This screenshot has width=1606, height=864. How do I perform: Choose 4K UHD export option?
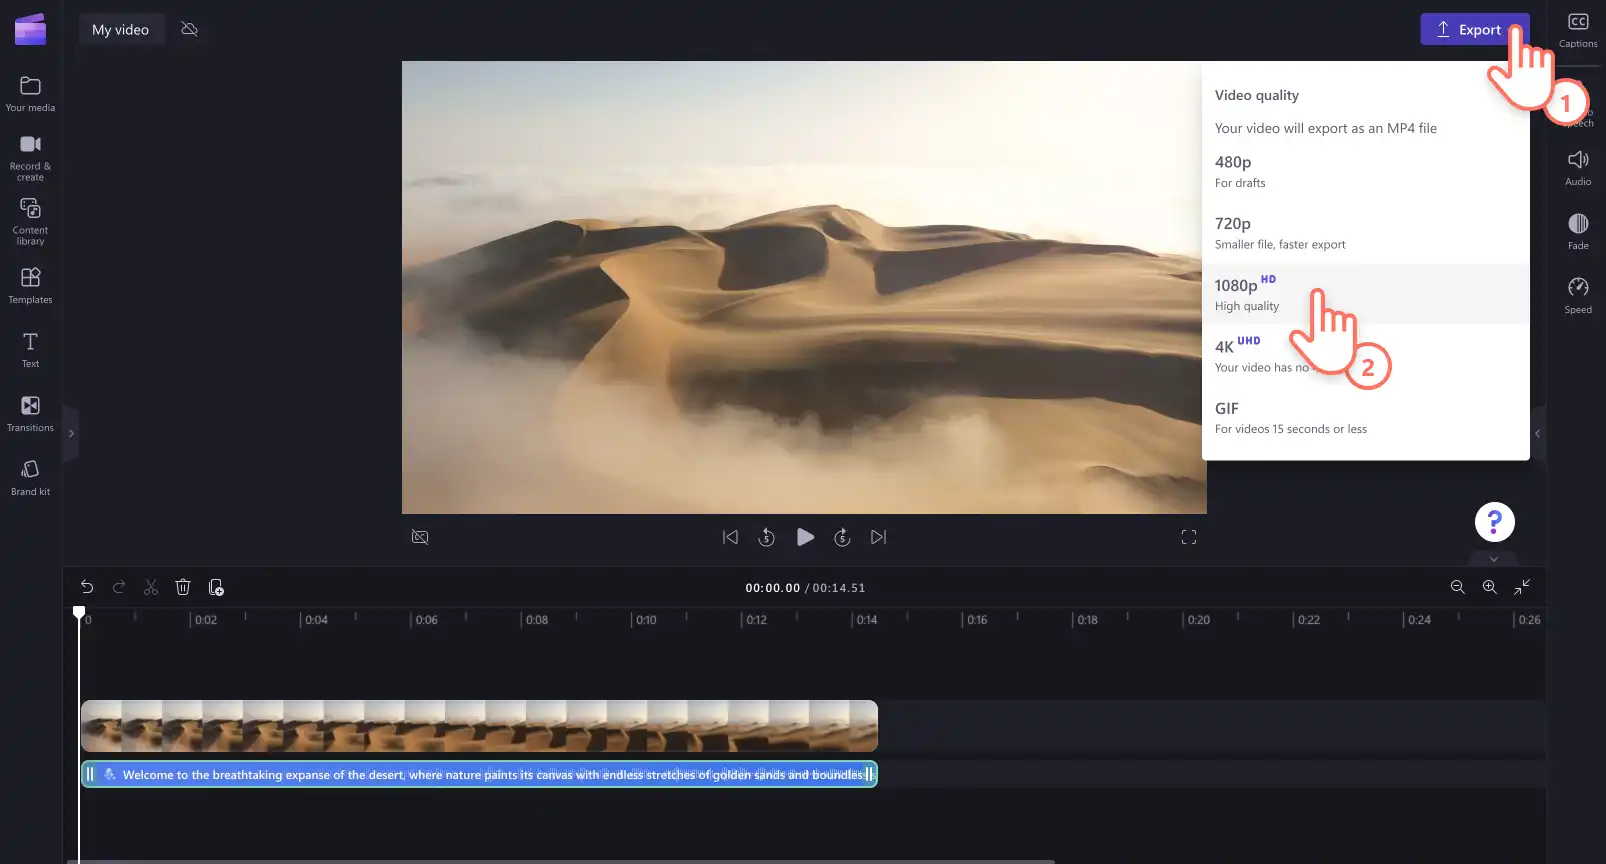[1365, 356]
